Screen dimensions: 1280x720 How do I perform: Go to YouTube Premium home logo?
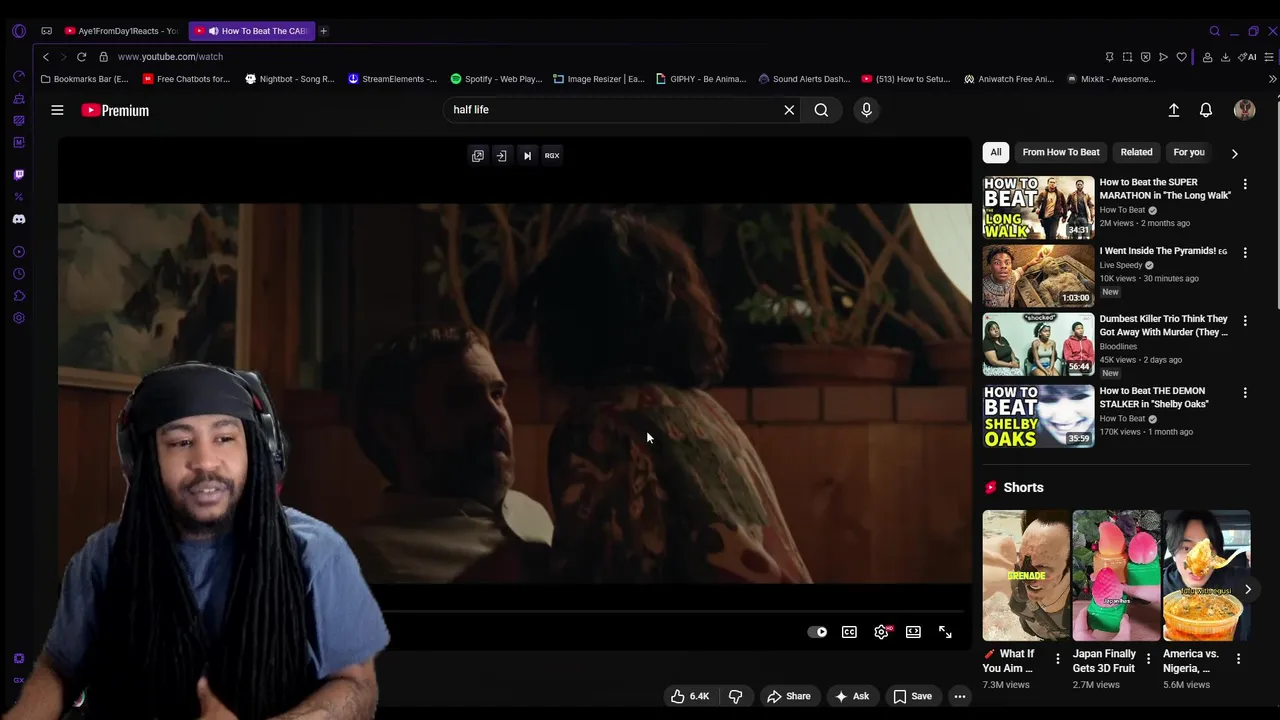pos(115,111)
